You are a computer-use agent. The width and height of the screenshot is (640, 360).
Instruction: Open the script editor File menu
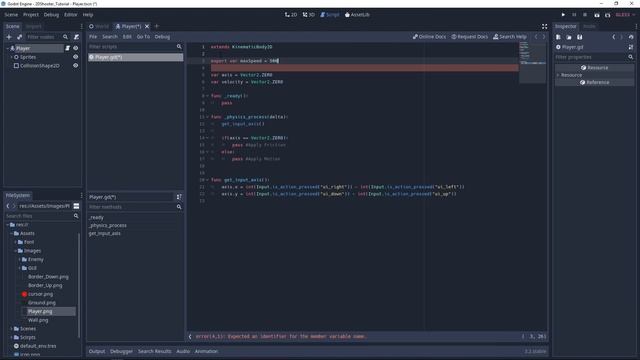(93, 37)
